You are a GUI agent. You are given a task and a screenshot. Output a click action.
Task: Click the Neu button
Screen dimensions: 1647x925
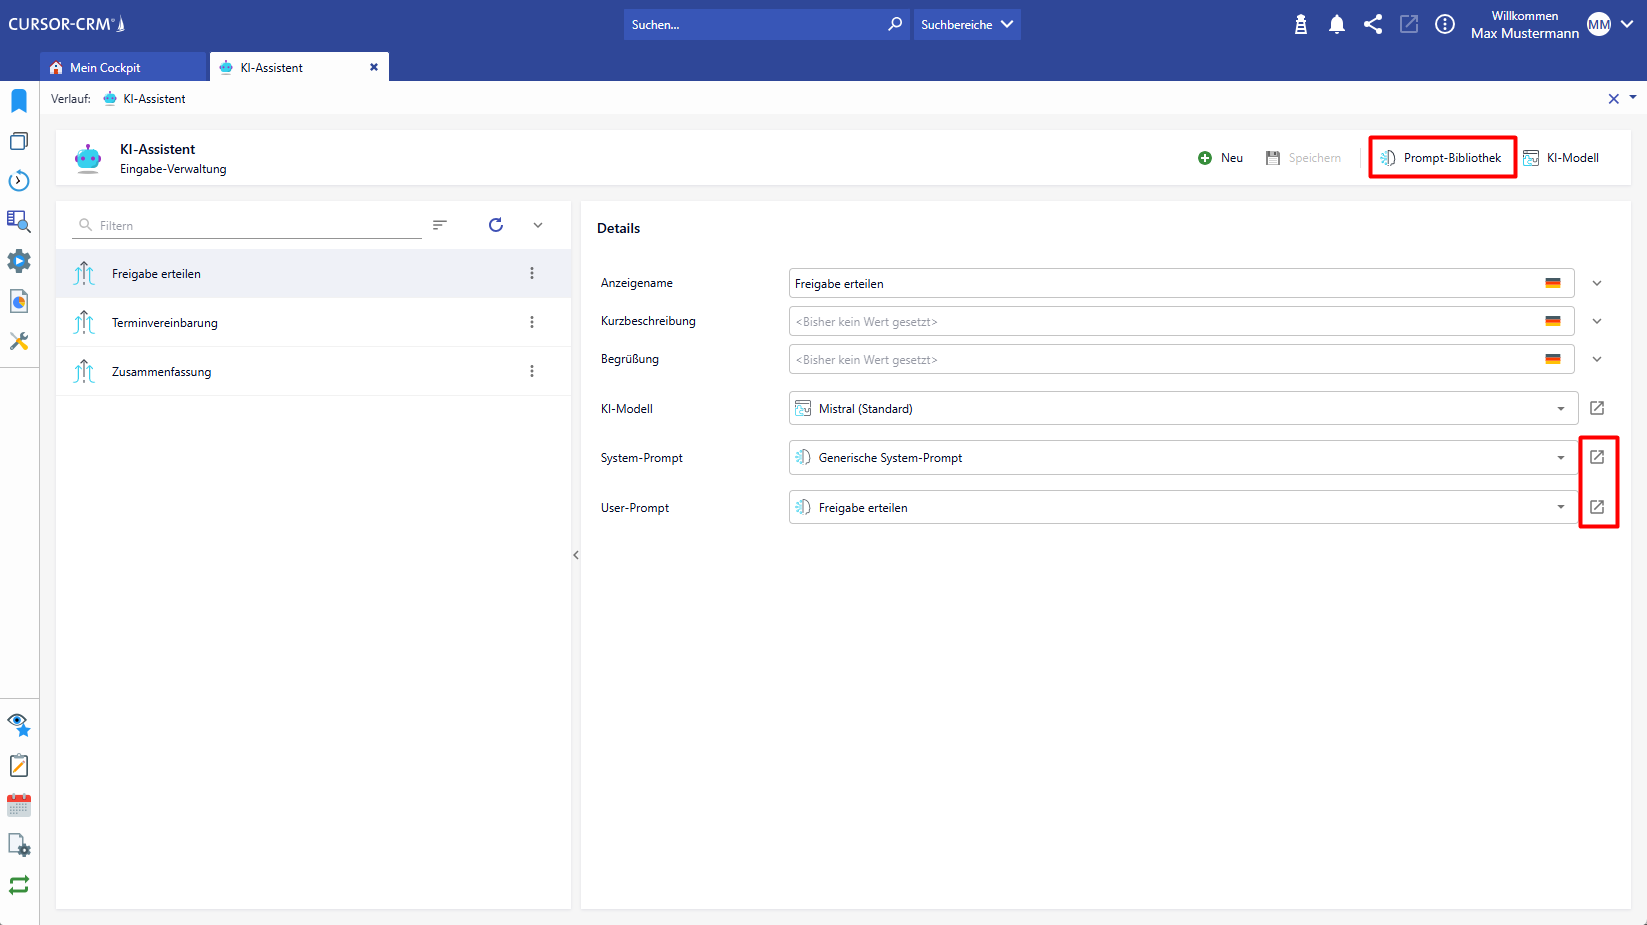click(x=1221, y=158)
